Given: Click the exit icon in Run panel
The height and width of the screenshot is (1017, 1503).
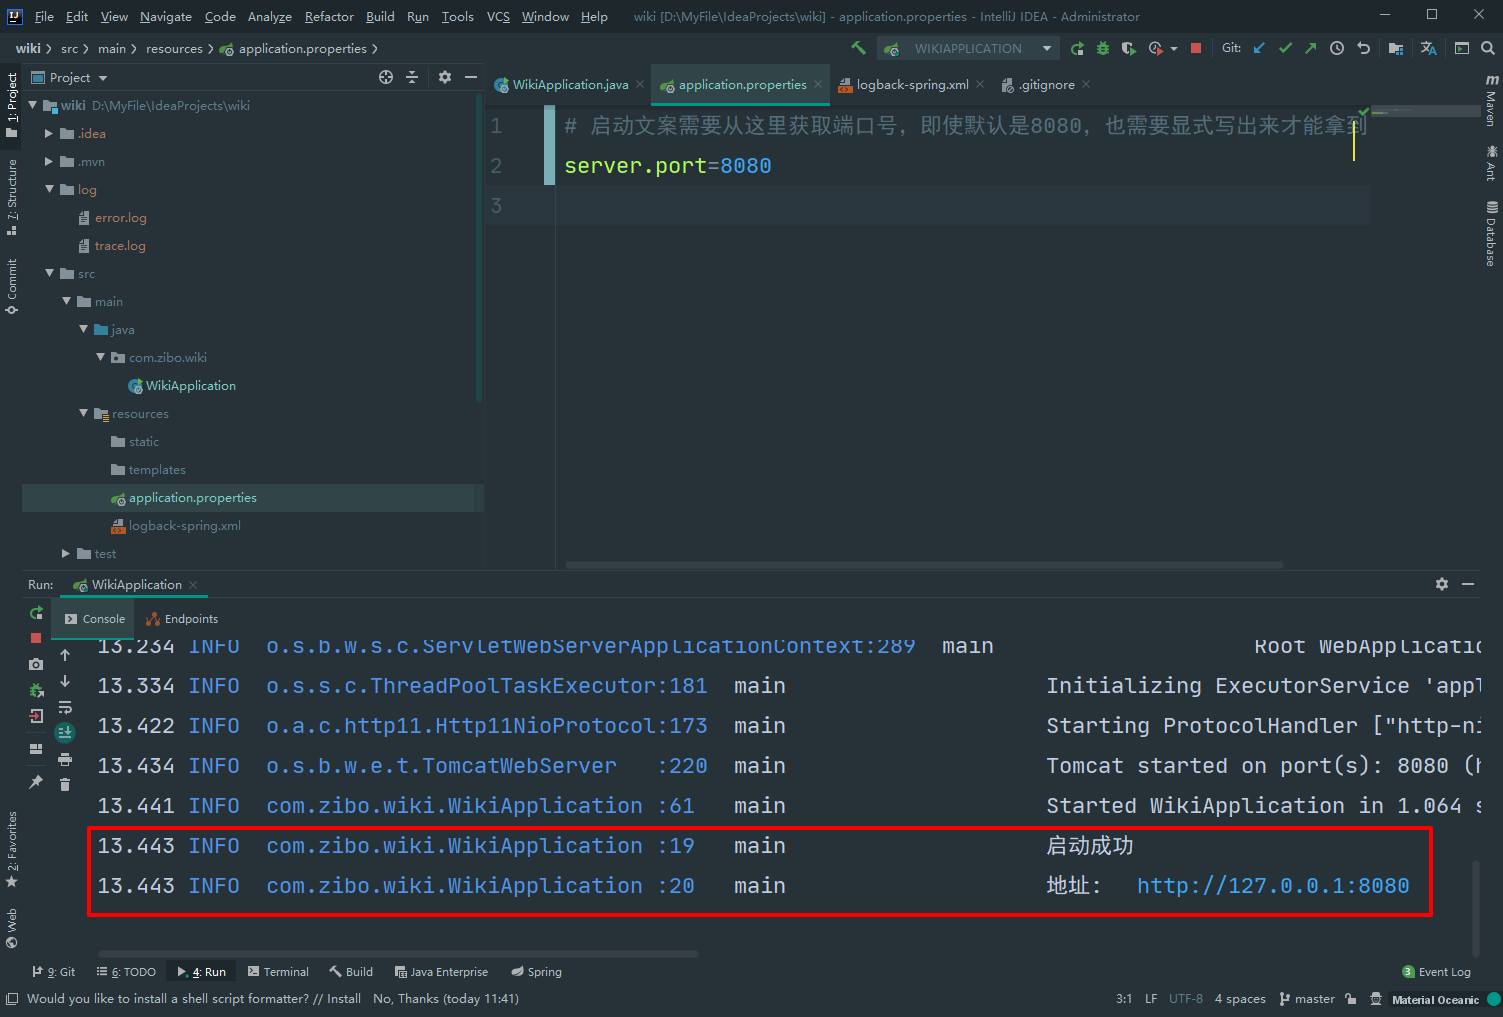Looking at the screenshot, I should [x=36, y=716].
